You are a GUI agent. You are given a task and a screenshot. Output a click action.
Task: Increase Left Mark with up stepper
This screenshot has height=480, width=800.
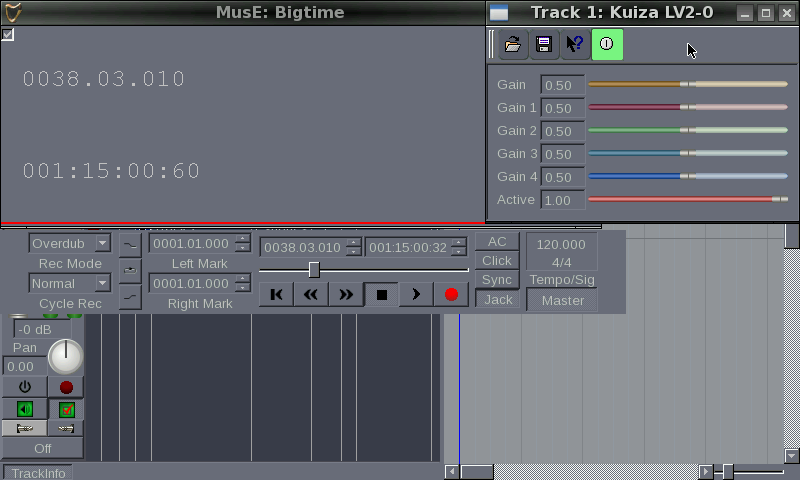(243, 239)
